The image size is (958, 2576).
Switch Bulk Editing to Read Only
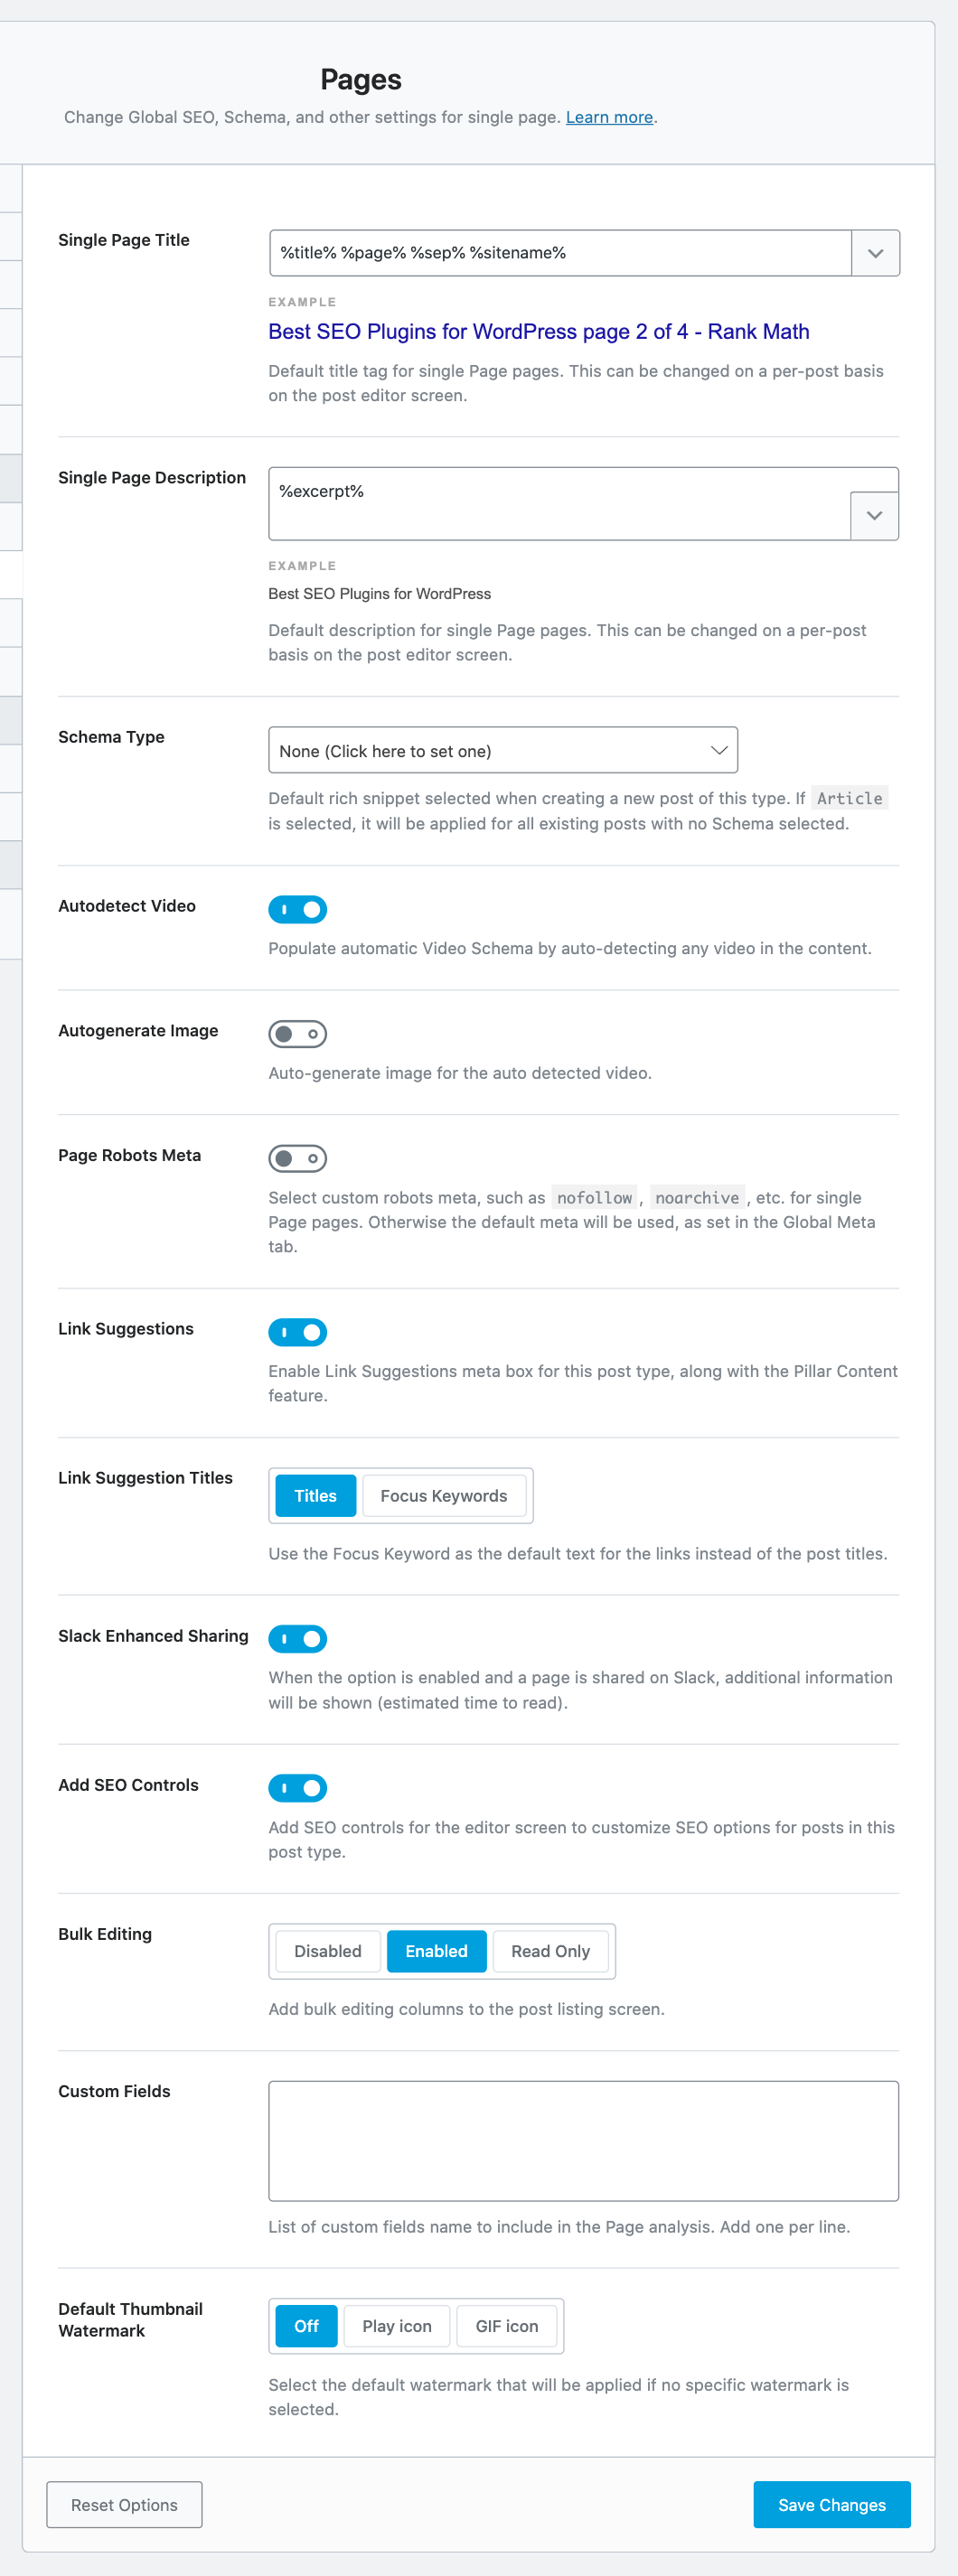pyautogui.click(x=550, y=1950)
